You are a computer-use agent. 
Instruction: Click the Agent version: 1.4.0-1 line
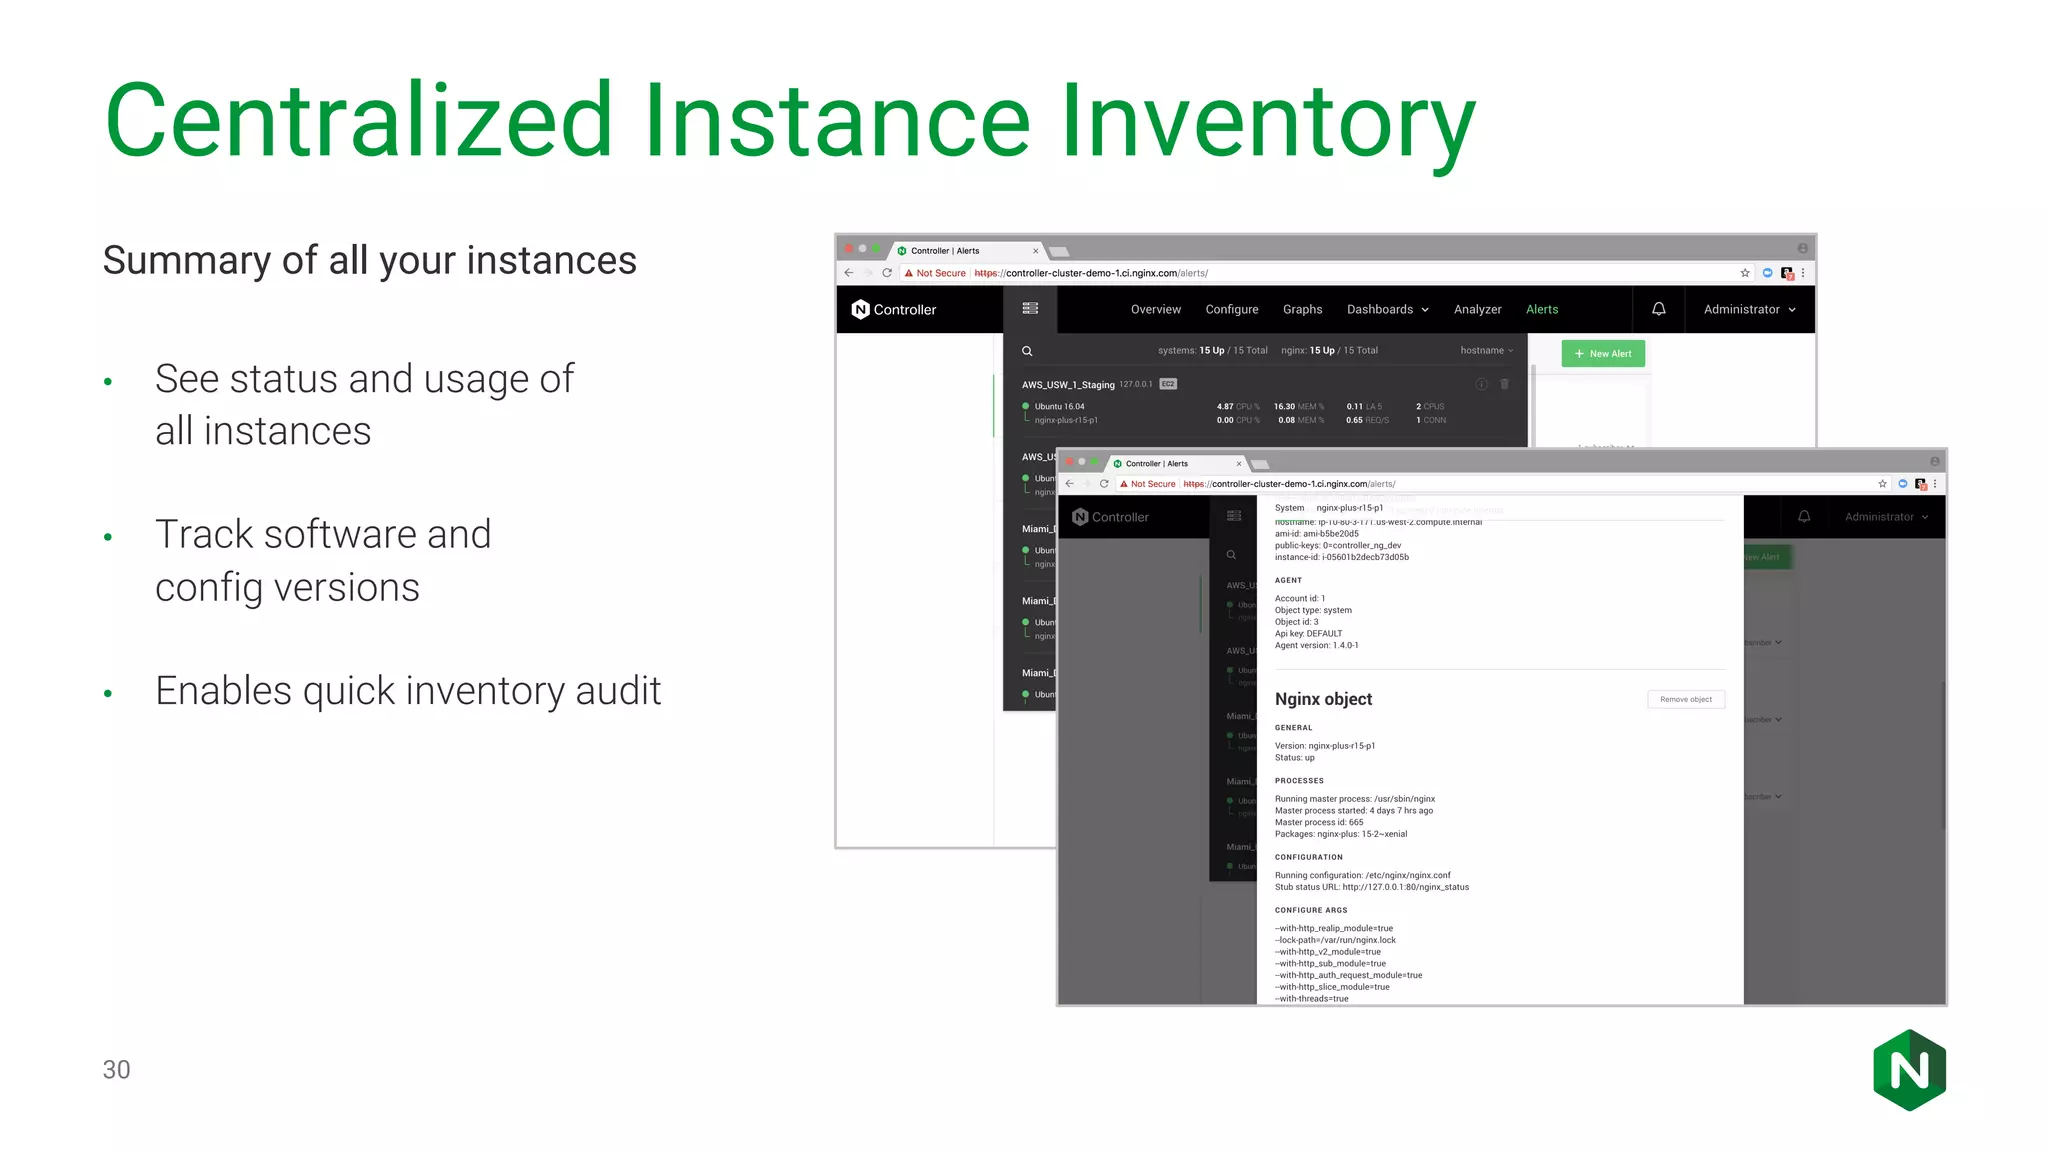tap(1316, 646)
